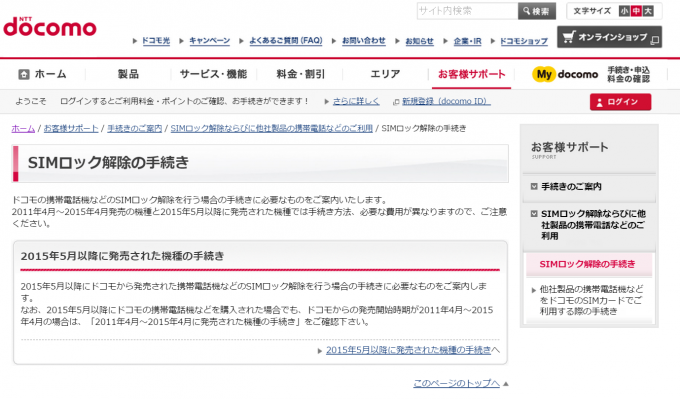Click このページのトップへ link
This screenshot has height=399, width=680.
click(x=456, y=383)
